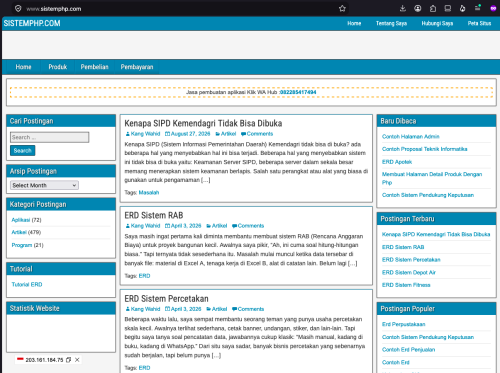Open Home in top header menu
This screenshot has height=373, width=500.
tap(354, 23)
